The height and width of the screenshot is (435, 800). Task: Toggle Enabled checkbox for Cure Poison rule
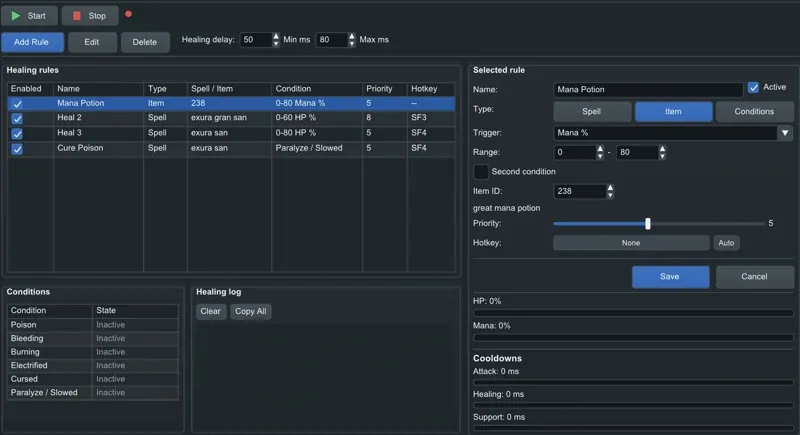click(17, 149)
